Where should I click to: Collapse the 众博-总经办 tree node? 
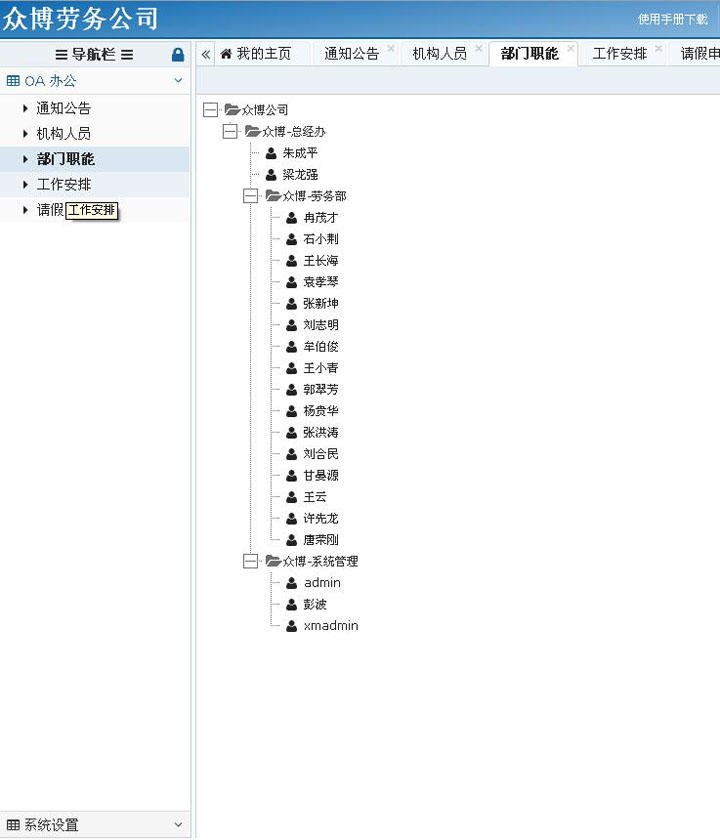coord(230,132)
